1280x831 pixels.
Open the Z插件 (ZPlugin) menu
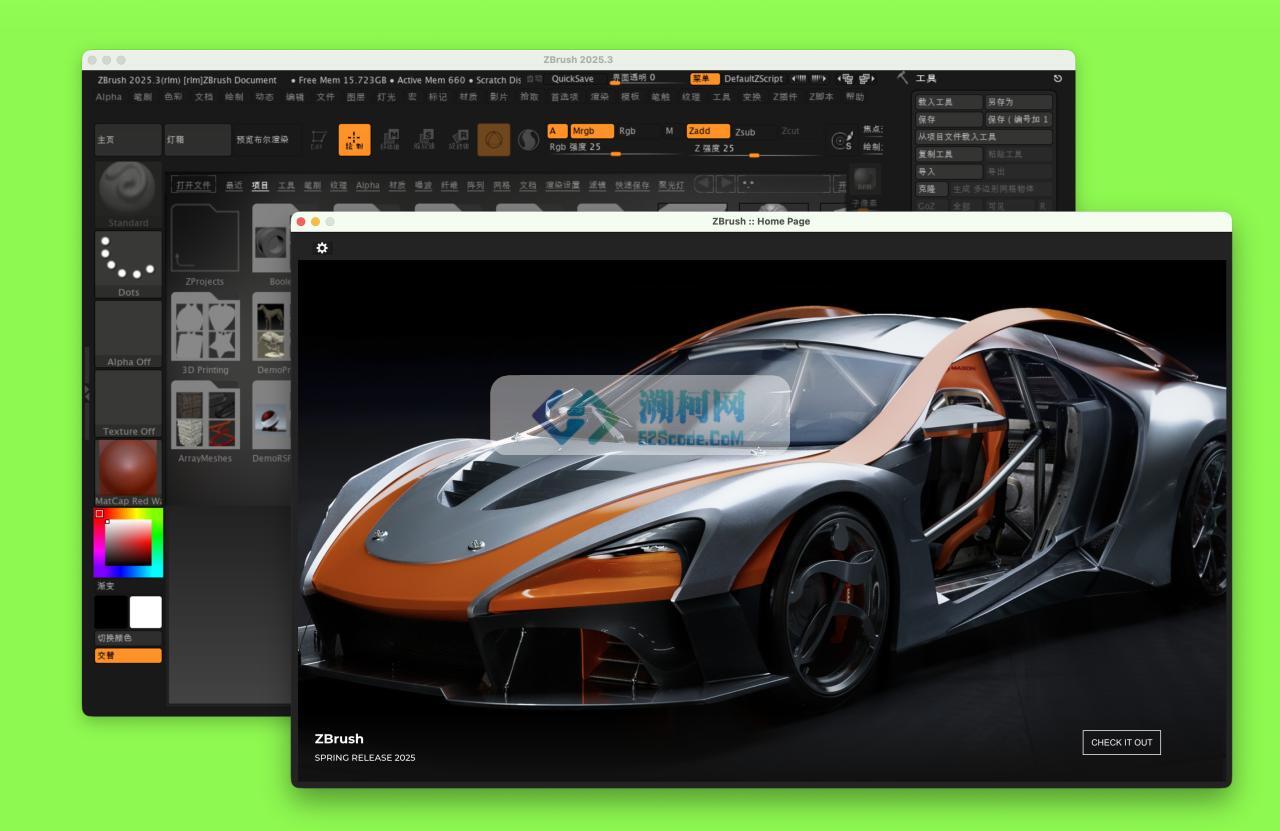point(786,97)
